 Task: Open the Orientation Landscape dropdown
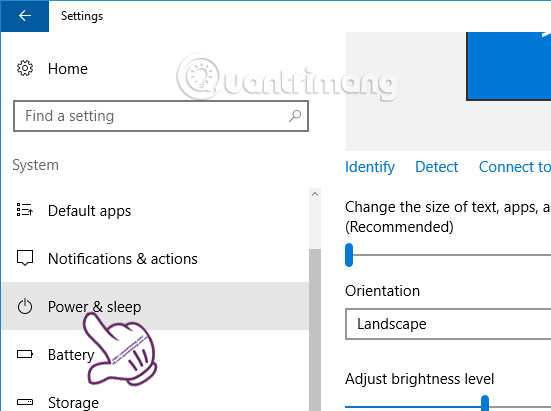448,324
